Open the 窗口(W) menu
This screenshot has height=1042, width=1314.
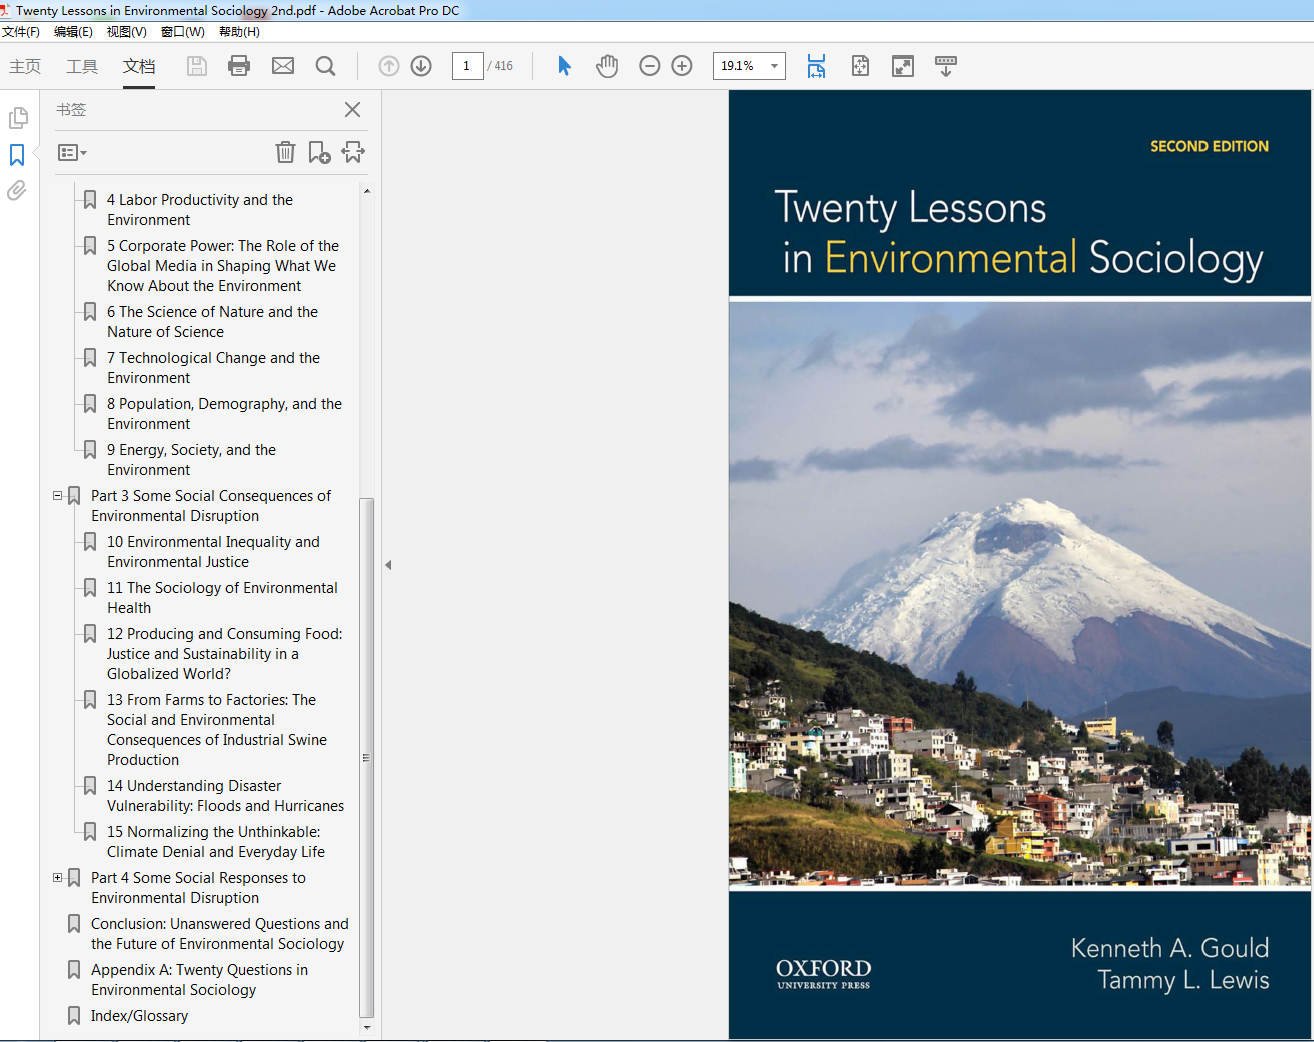[183, 32]
